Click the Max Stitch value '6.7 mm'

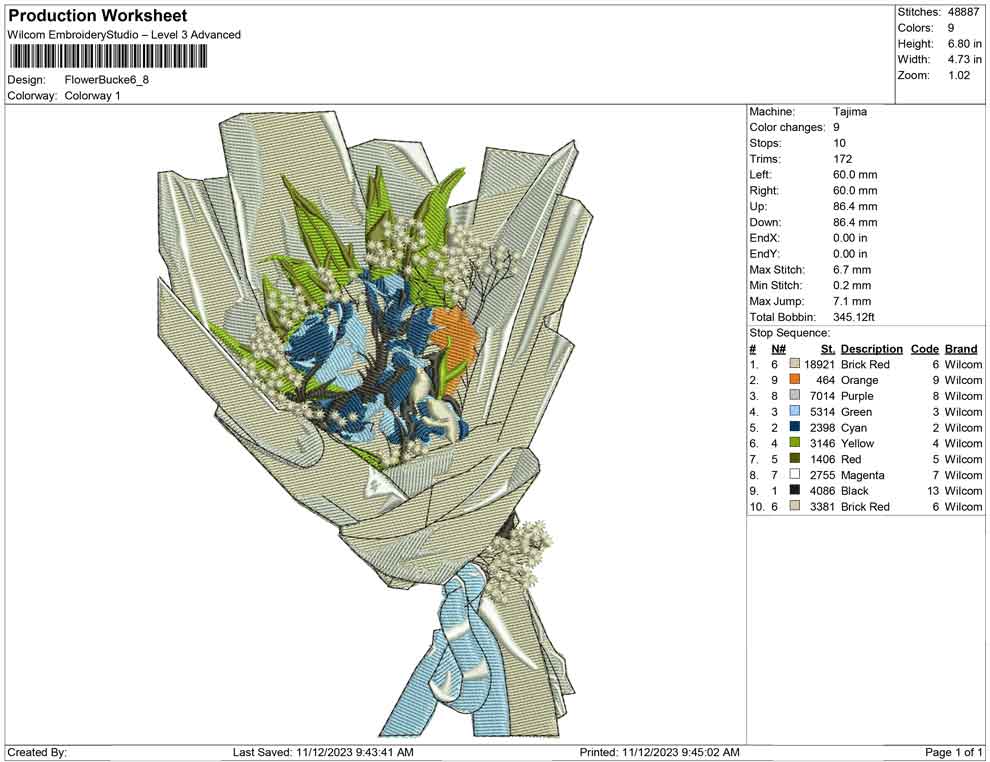[852, 270]
